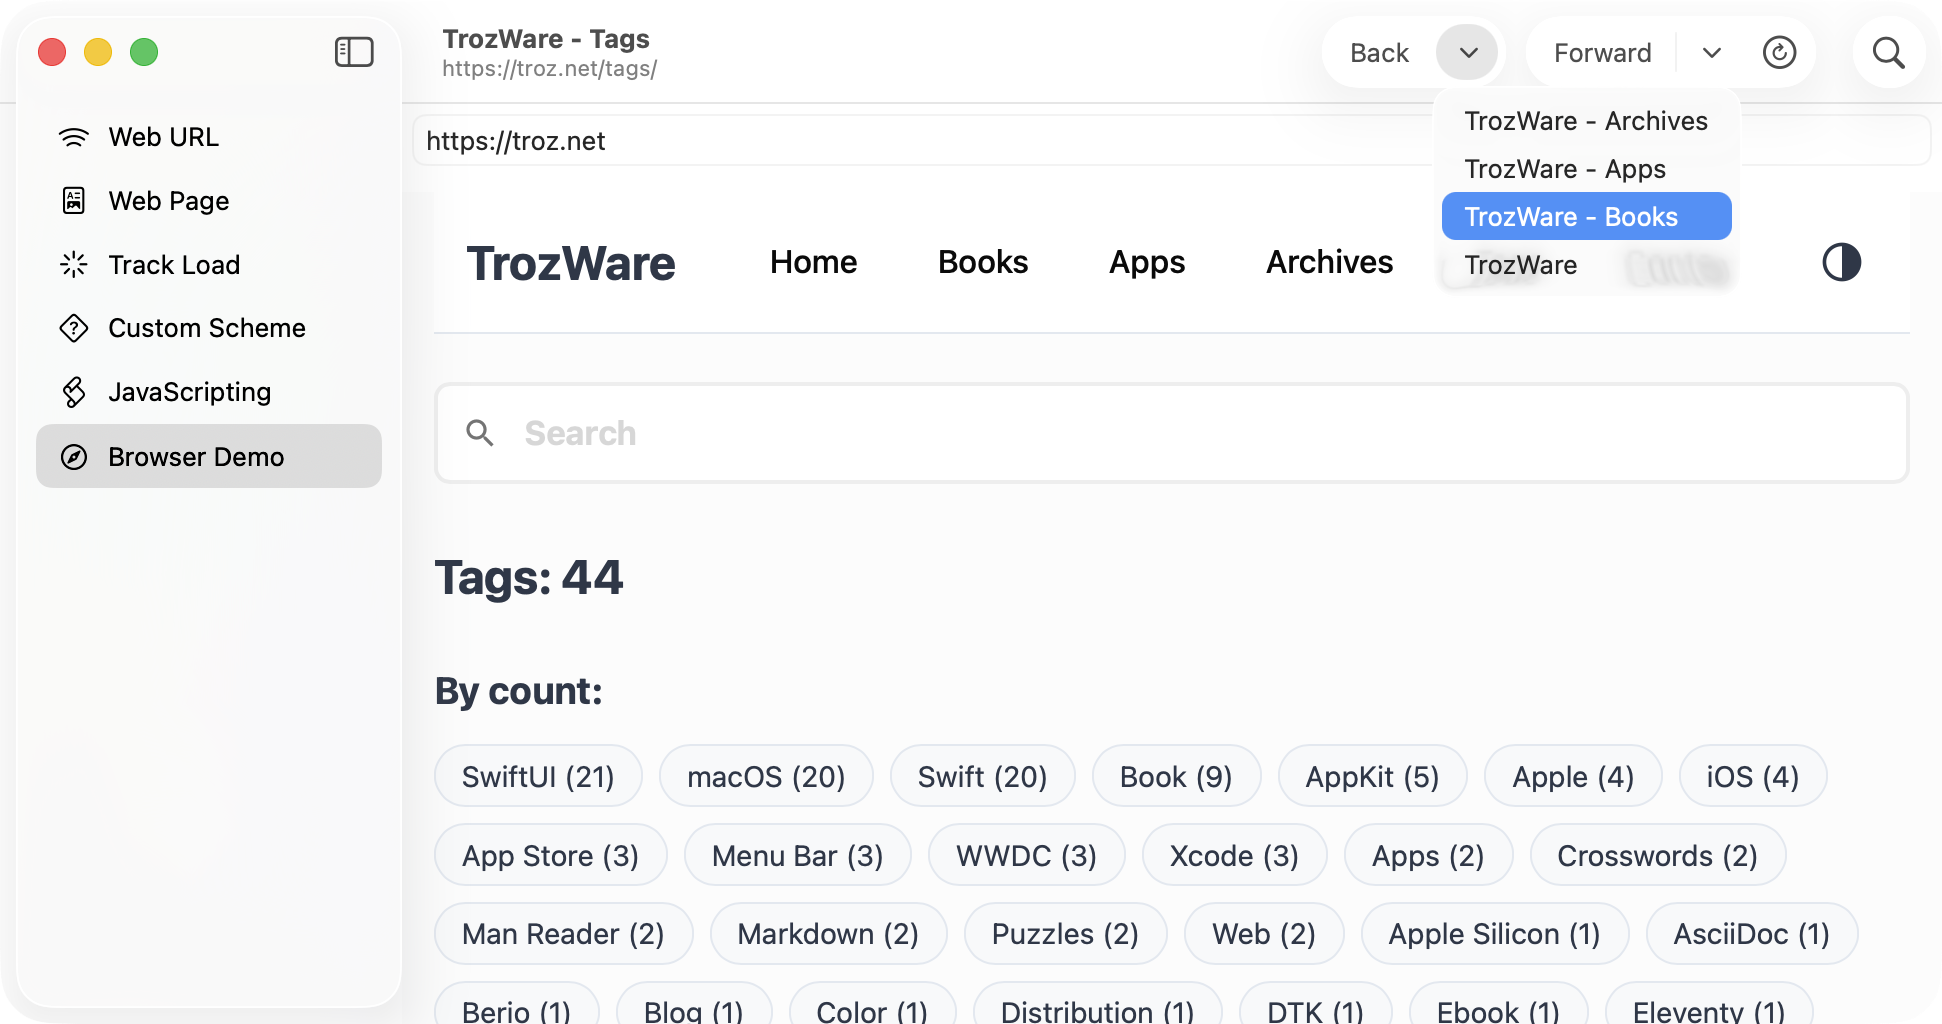The image size is (1942, 1024).
Task: Open the JavaScripting sidebar item
Action: (x=74, y=391)
